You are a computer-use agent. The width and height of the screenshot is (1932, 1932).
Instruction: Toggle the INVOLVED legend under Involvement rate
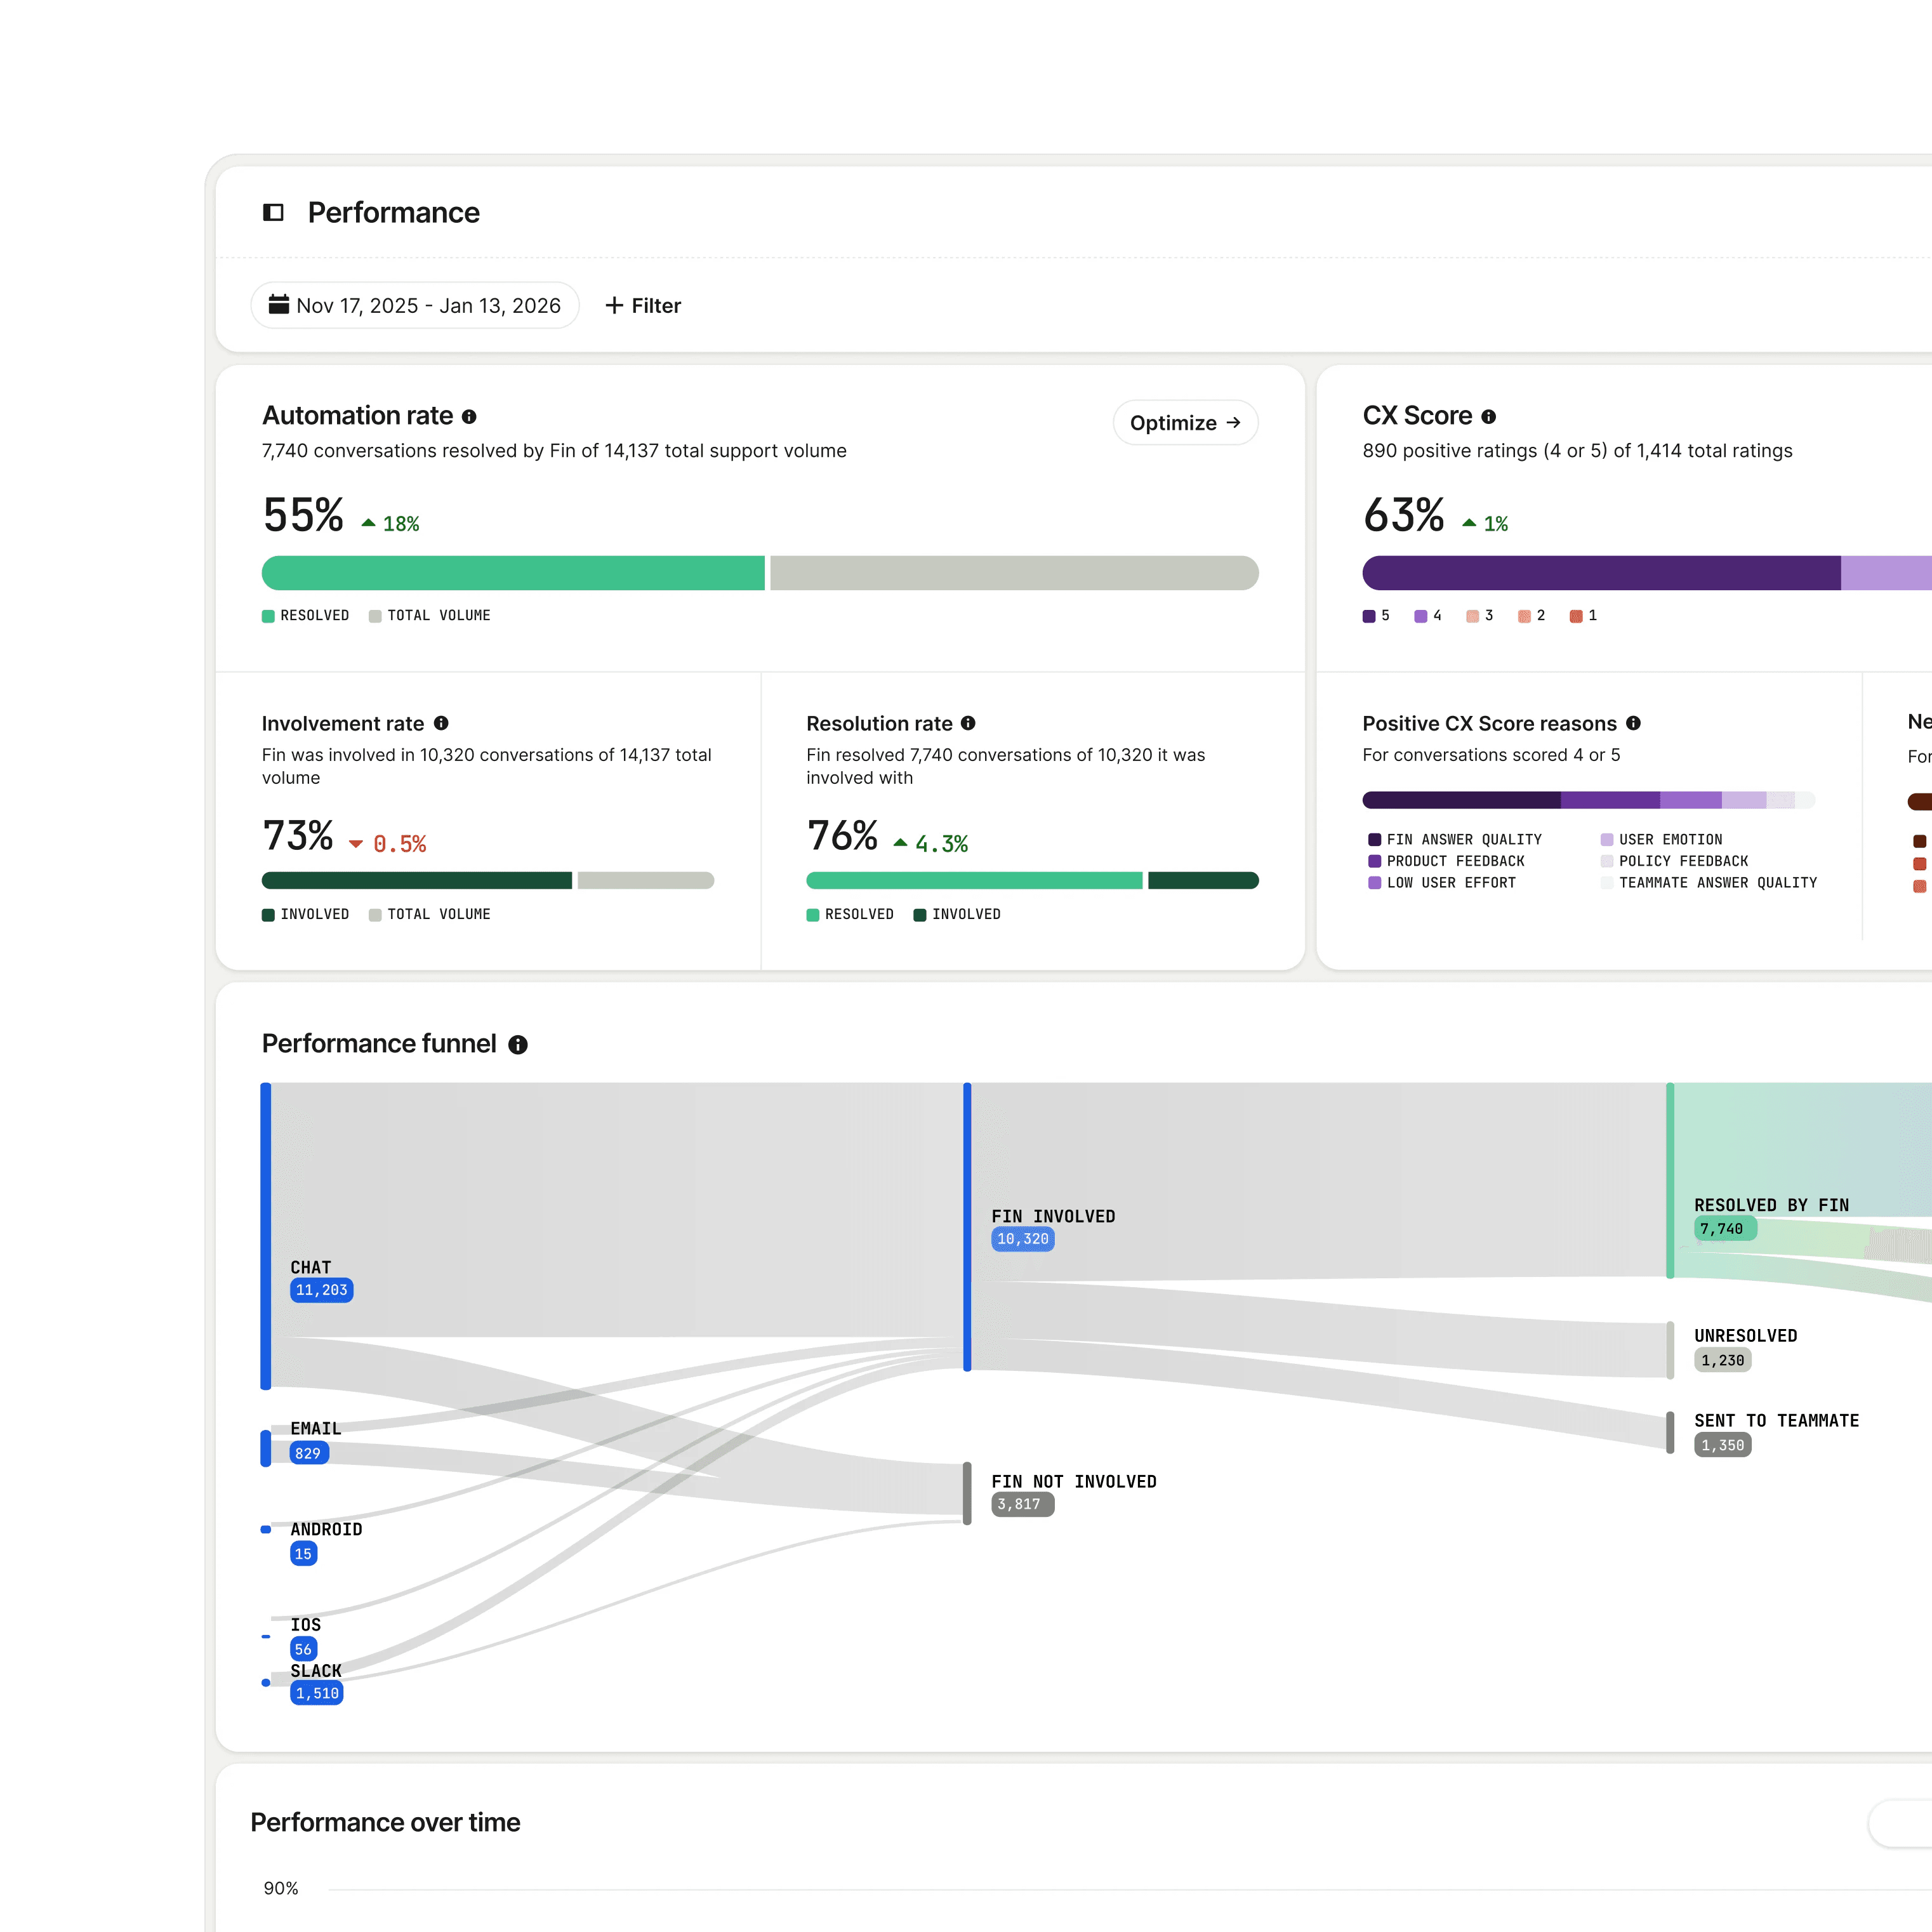click(306, 915)
